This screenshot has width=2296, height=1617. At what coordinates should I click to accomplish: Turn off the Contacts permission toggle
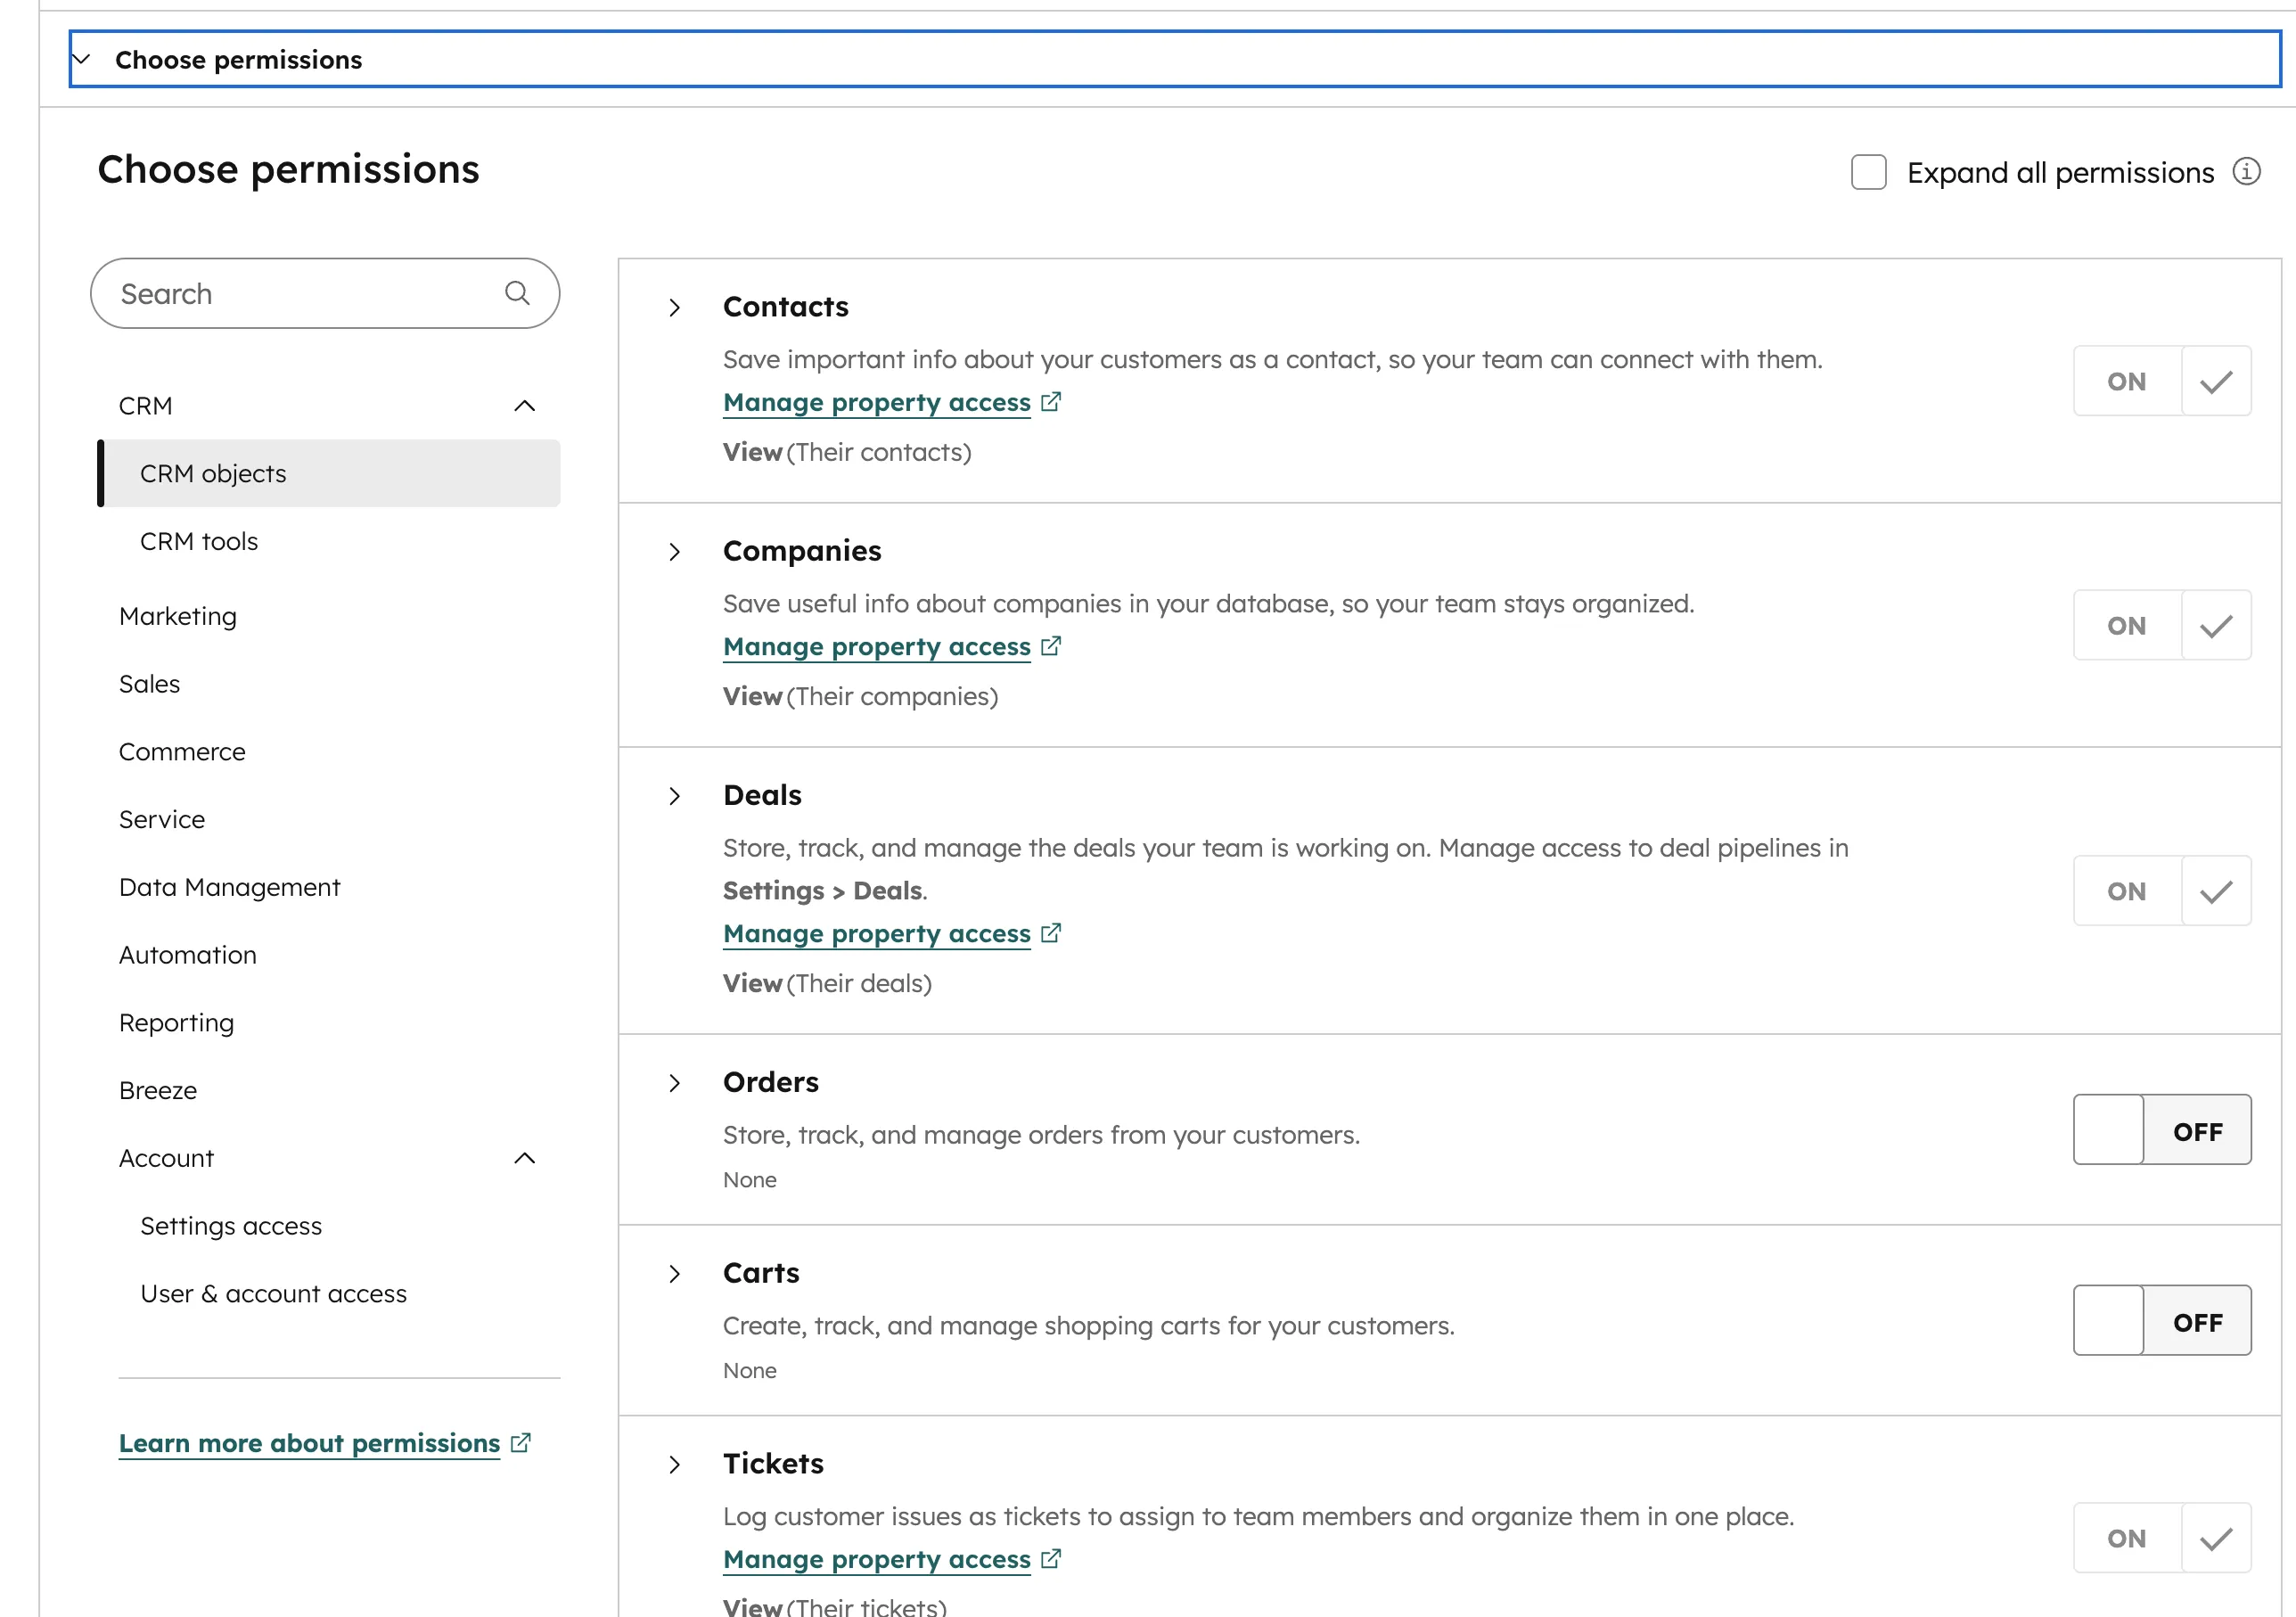coord(2126,381)
